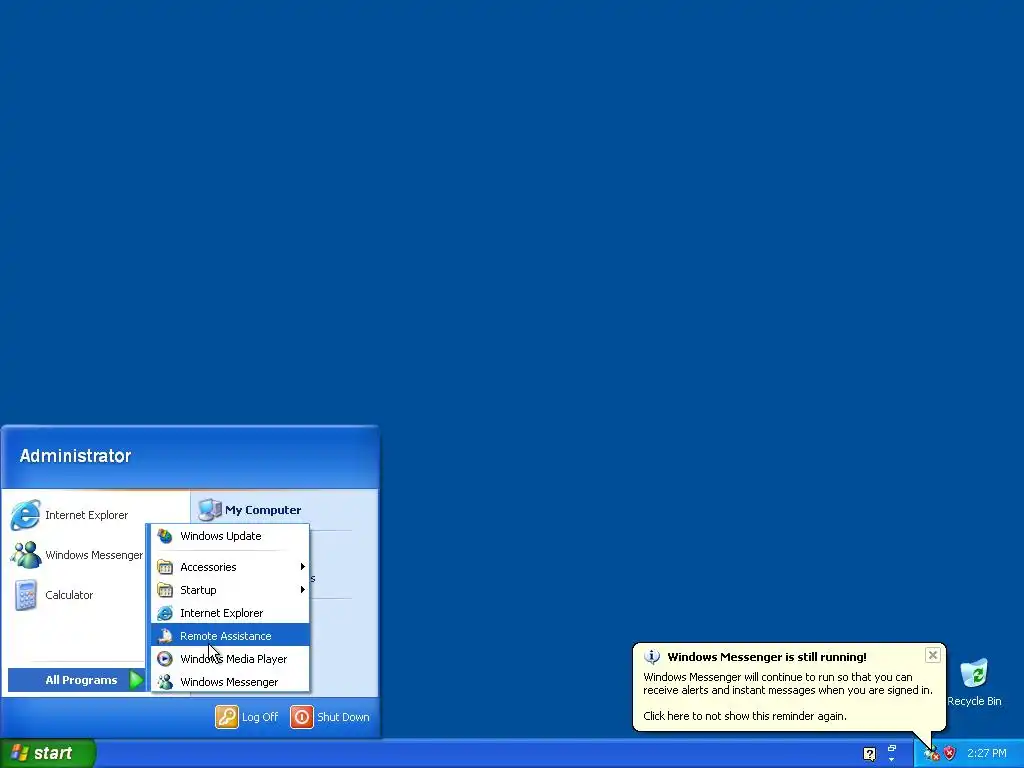
Task: Click the All Programs green arrow entry
Action: [77, 680]
